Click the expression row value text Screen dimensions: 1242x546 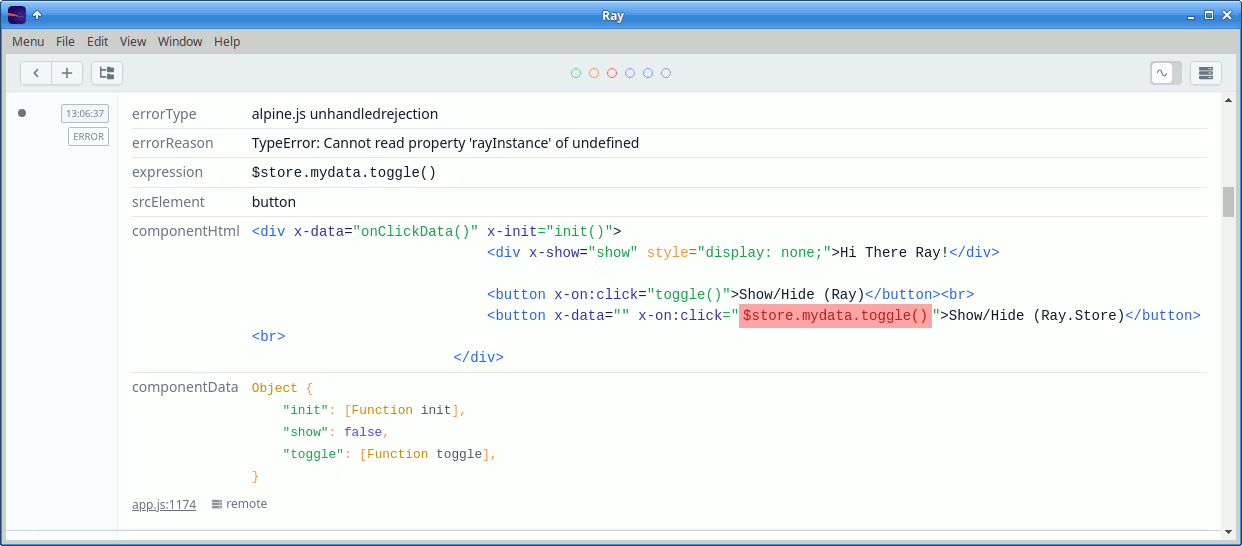coord(344,173)
